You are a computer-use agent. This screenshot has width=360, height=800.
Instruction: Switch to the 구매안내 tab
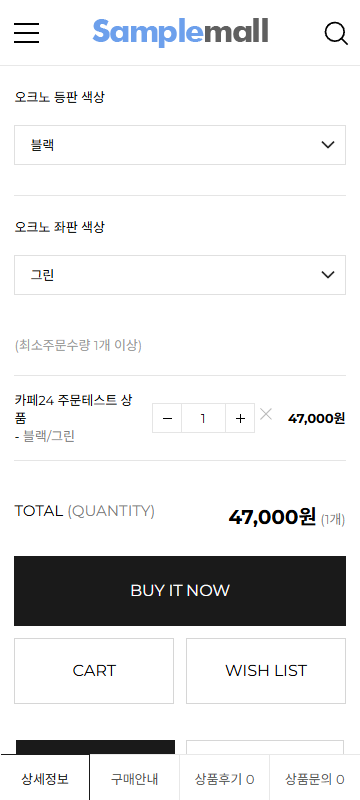135,779
